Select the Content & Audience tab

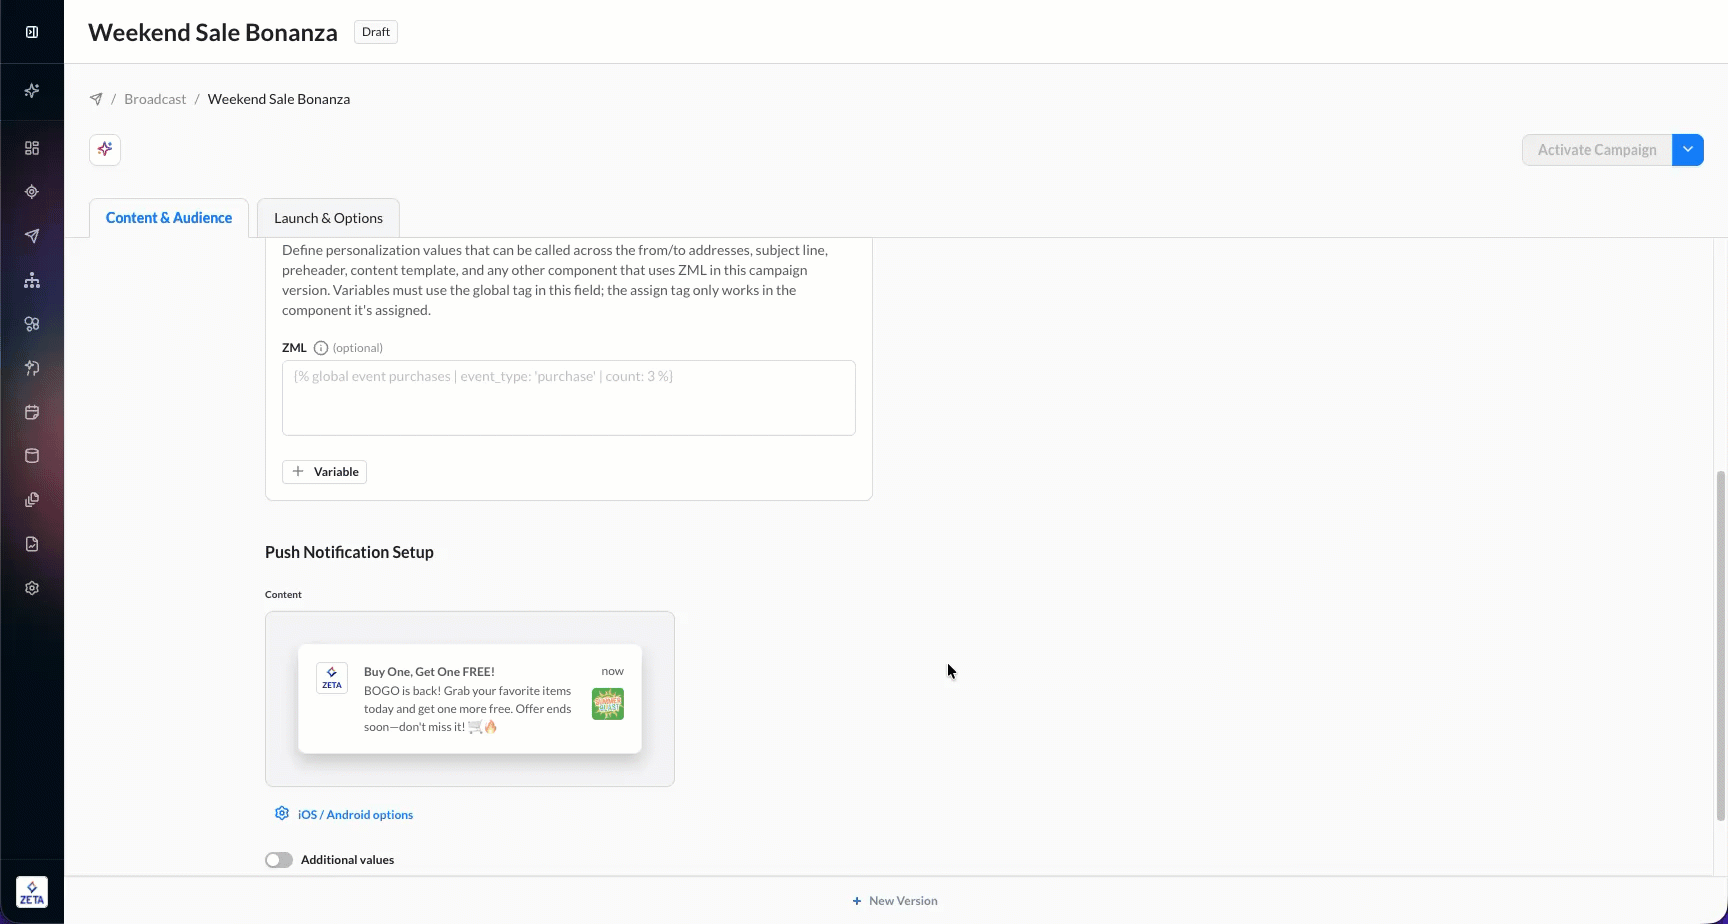coord(169,218)
